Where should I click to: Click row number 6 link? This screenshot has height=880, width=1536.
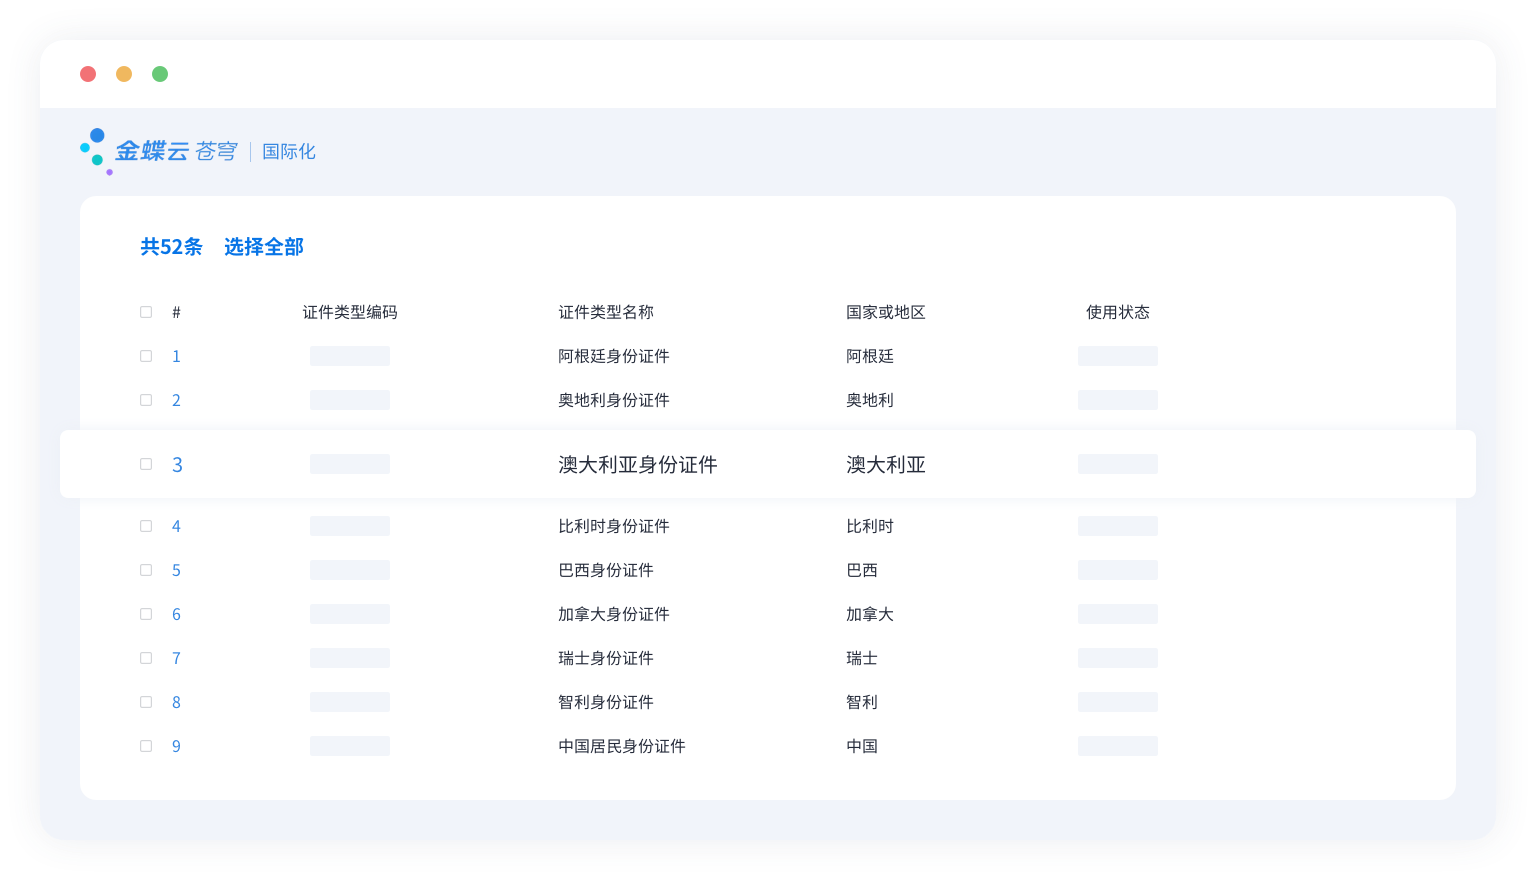(x=176, y=614)
